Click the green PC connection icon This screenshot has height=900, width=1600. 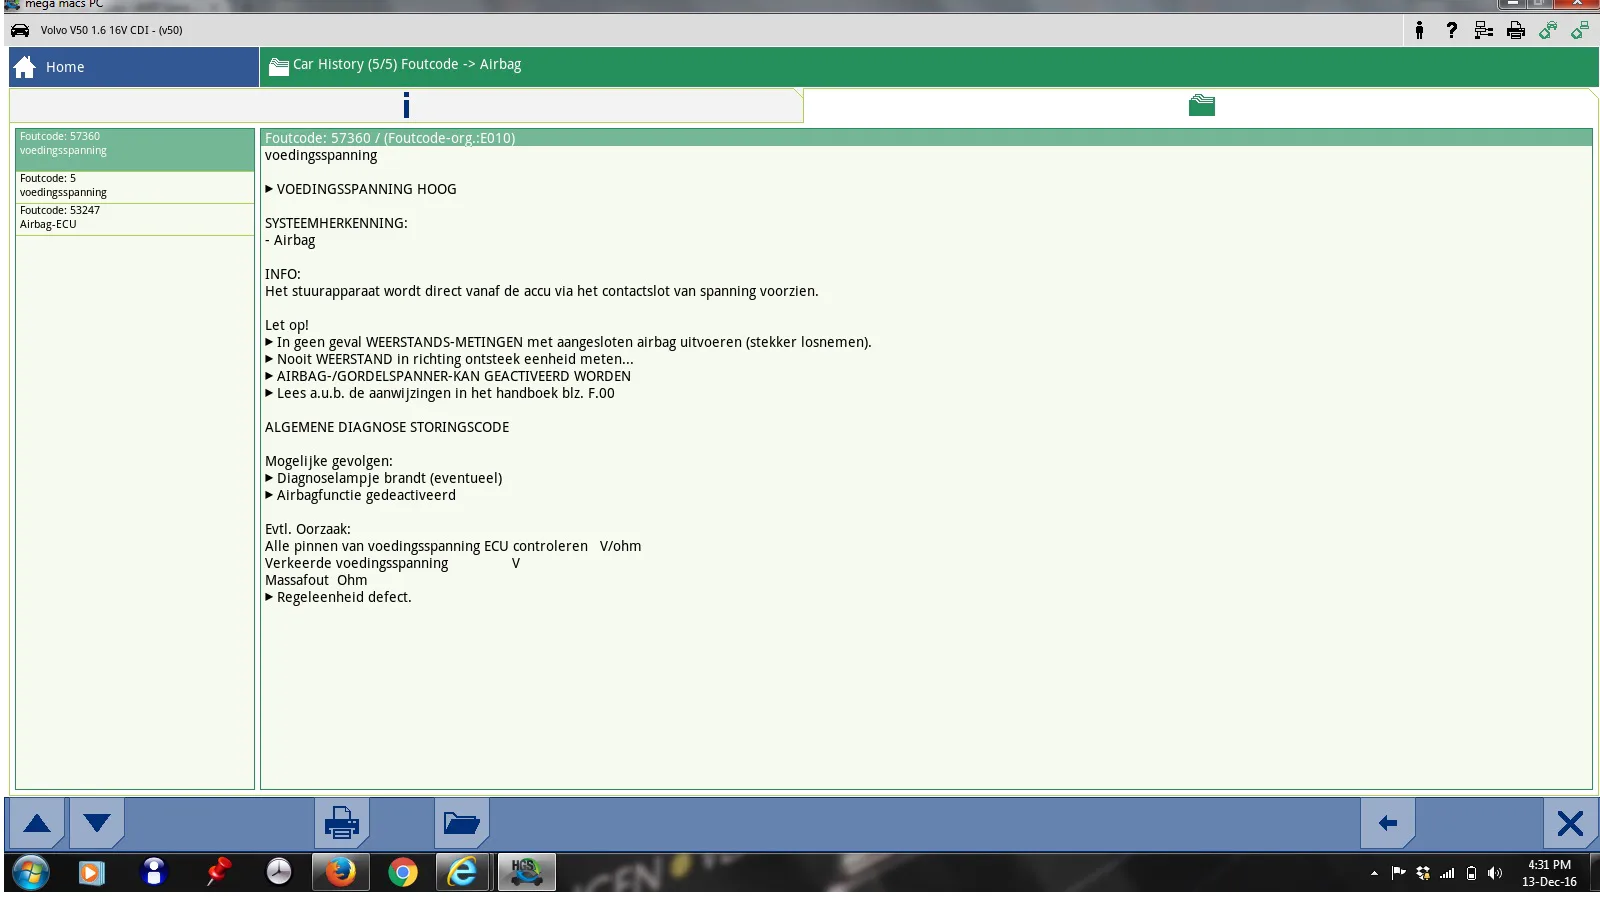pyautogui.click(x=1579, y=30)
